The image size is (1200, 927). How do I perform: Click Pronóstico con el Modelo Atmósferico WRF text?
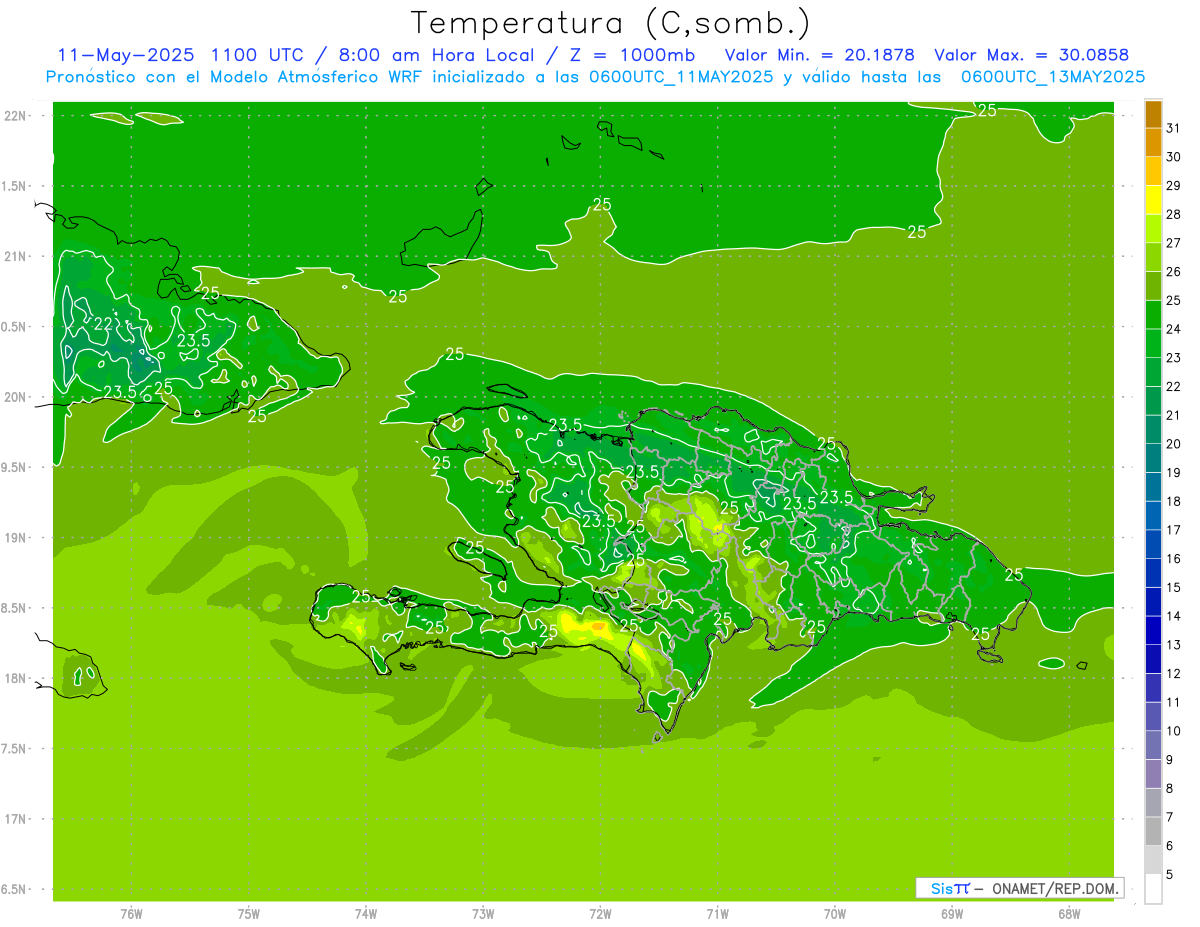tap(235, 77)
